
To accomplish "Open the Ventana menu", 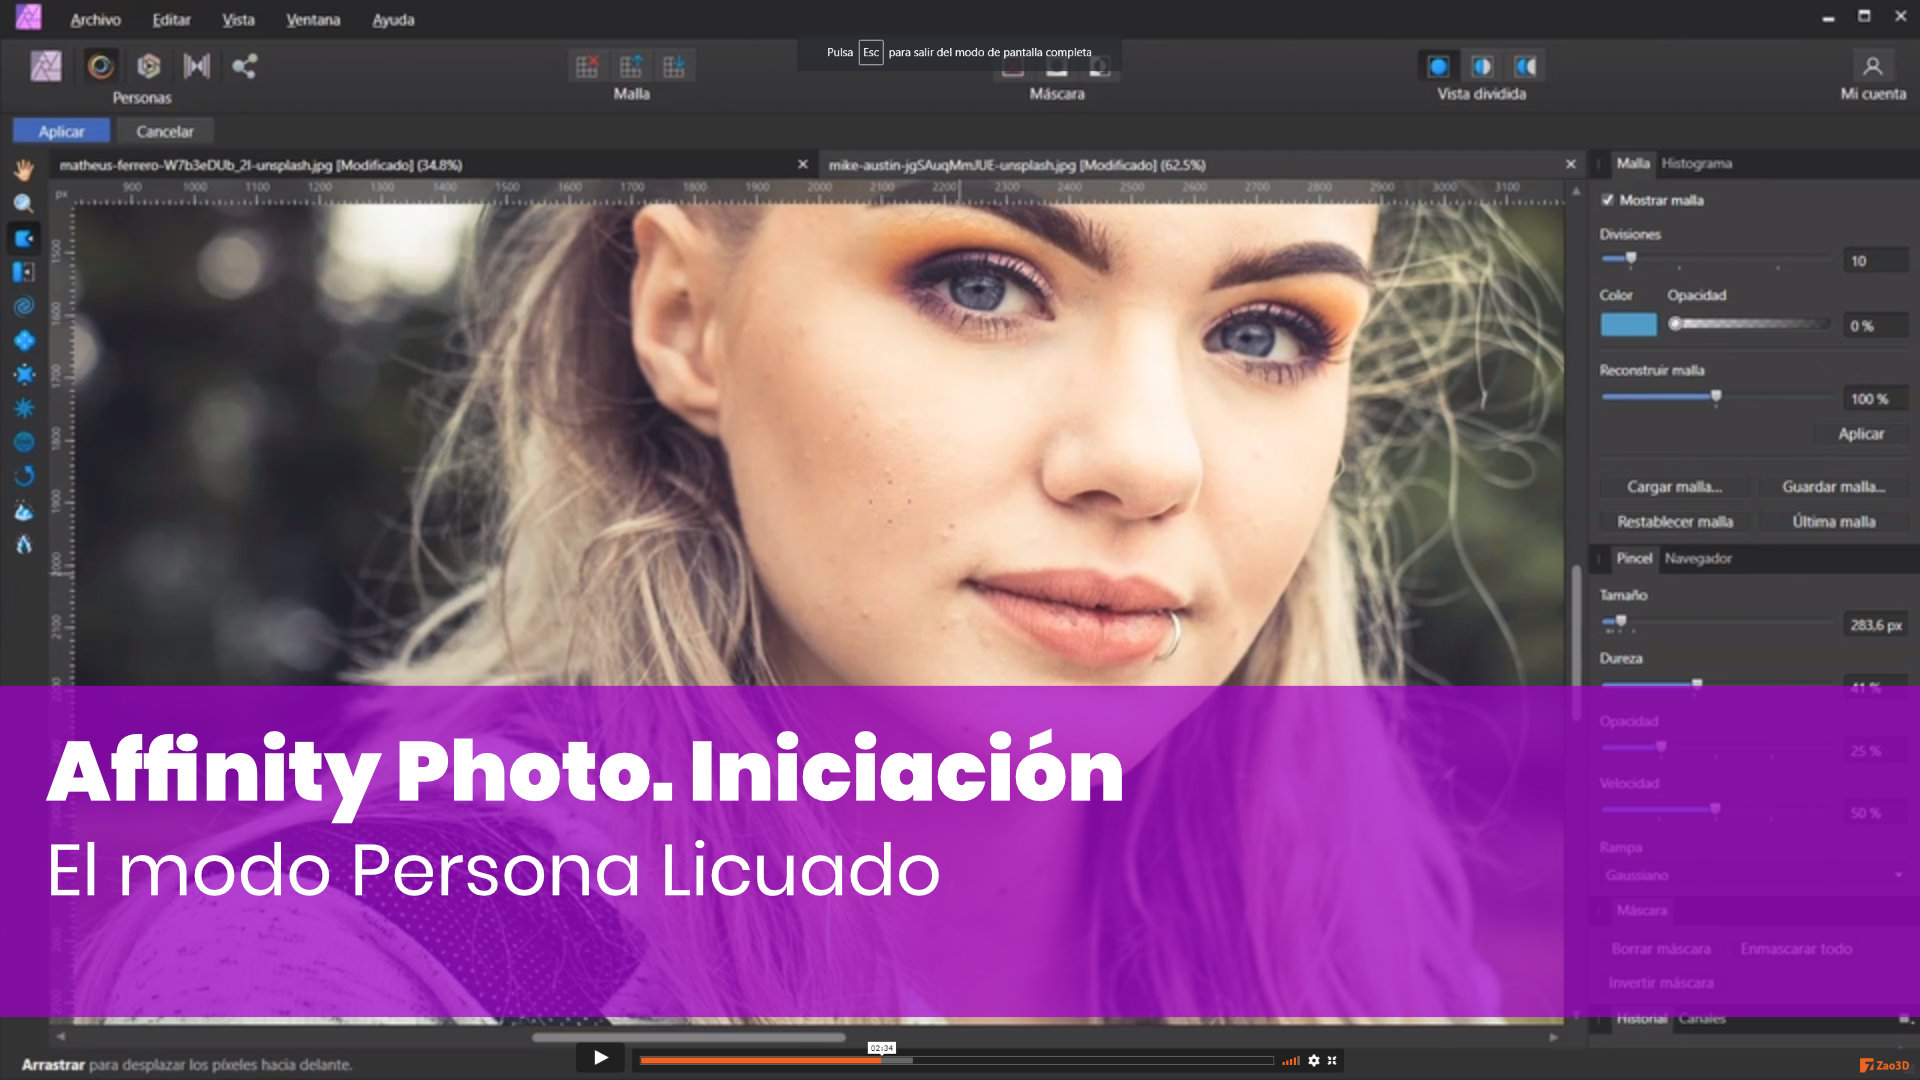I will click(x=313, y=20).
